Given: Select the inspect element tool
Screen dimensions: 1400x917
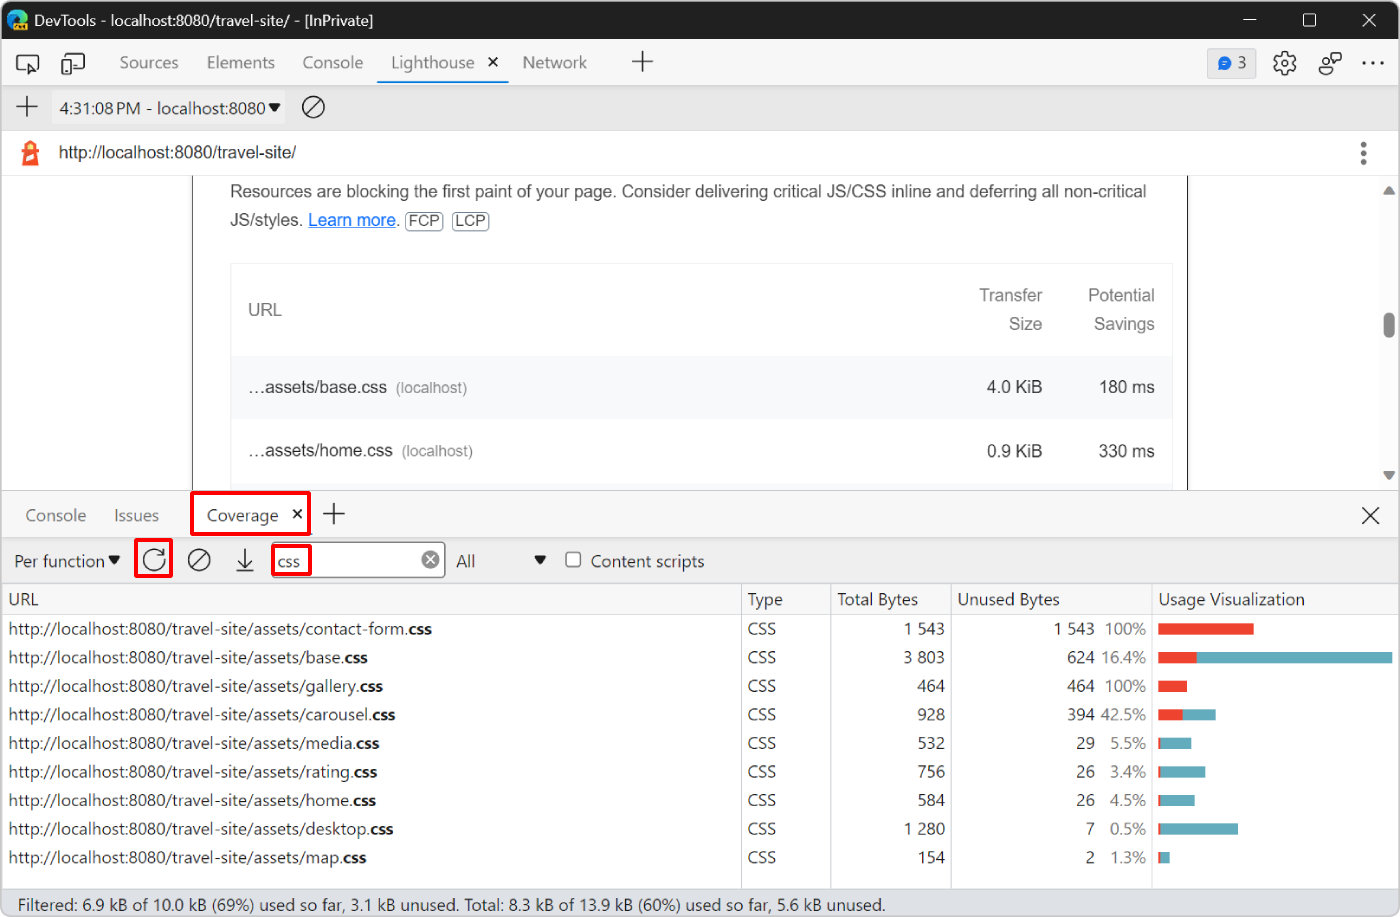Looking at the screenshot, I should pos(27,62).
